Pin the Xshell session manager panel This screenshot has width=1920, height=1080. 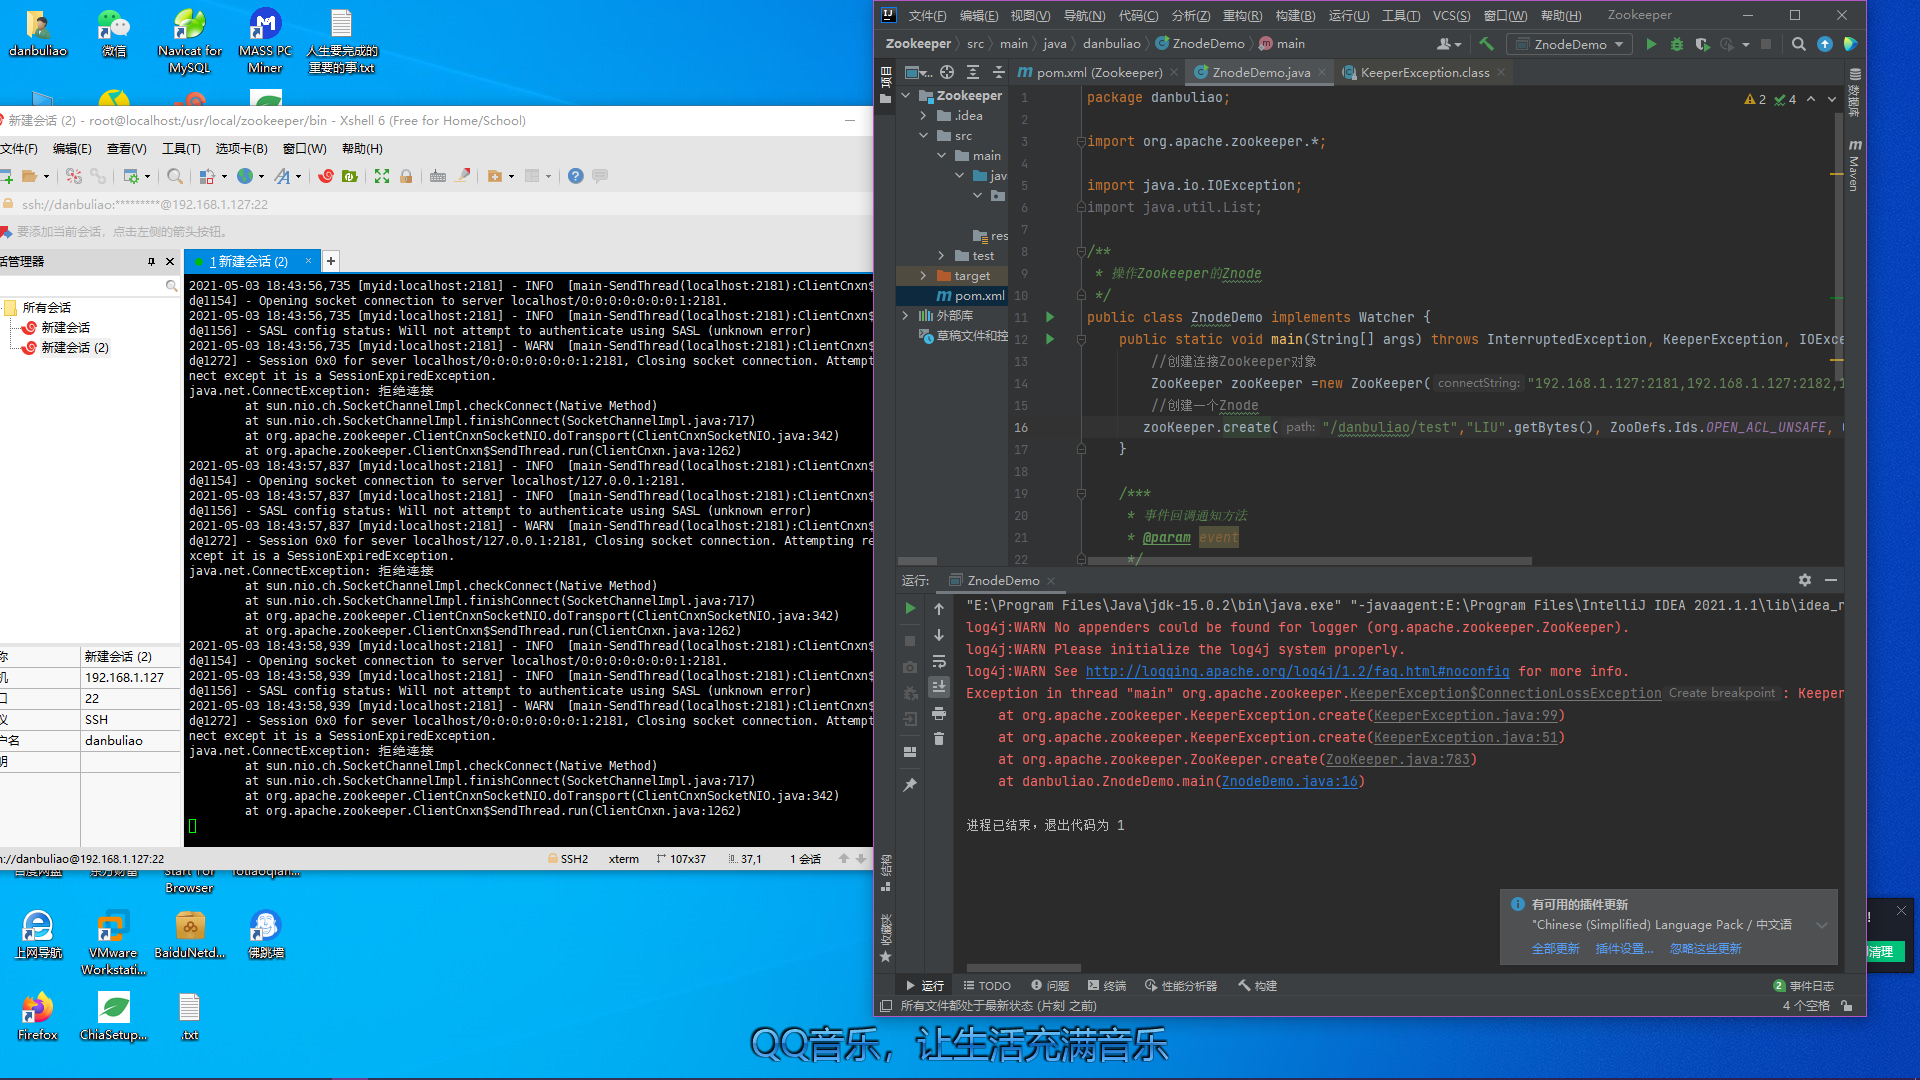152,261
